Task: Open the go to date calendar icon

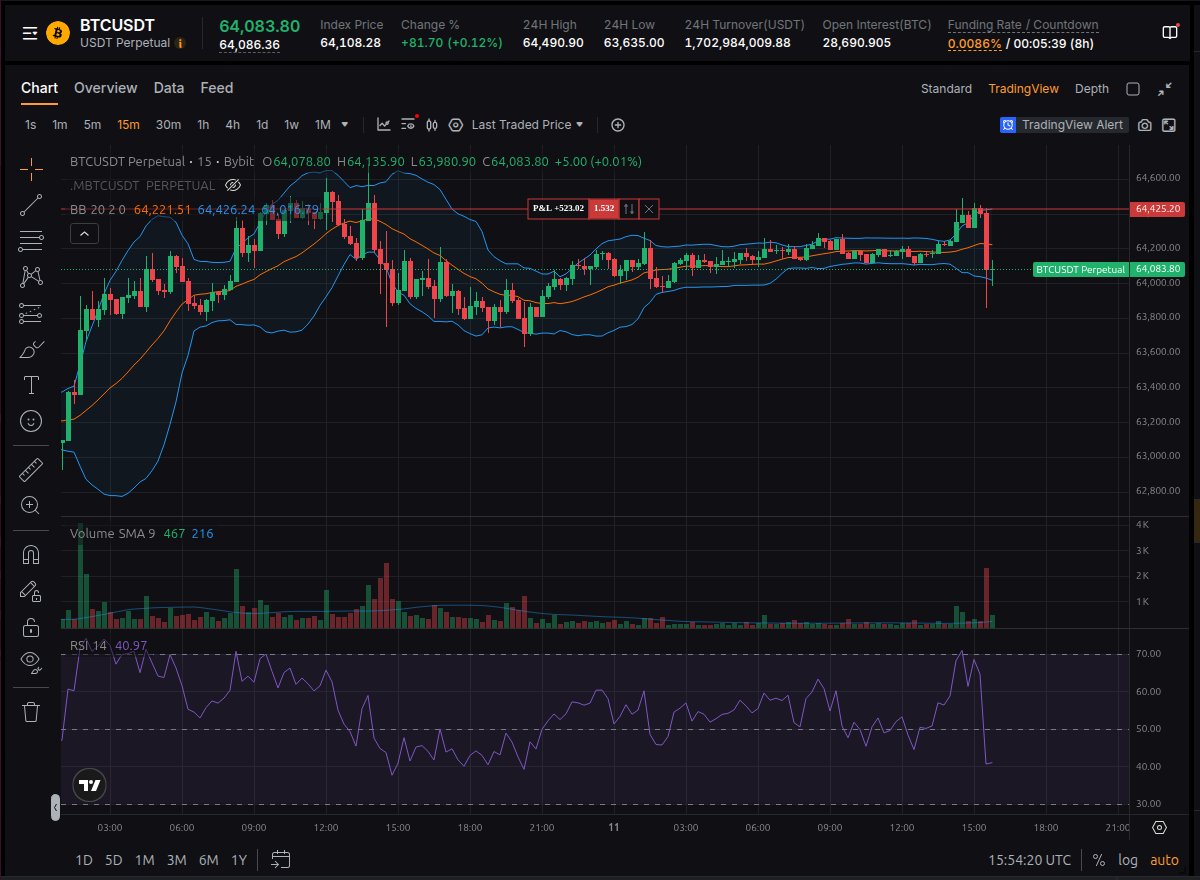Action: (x=280, y=860)
